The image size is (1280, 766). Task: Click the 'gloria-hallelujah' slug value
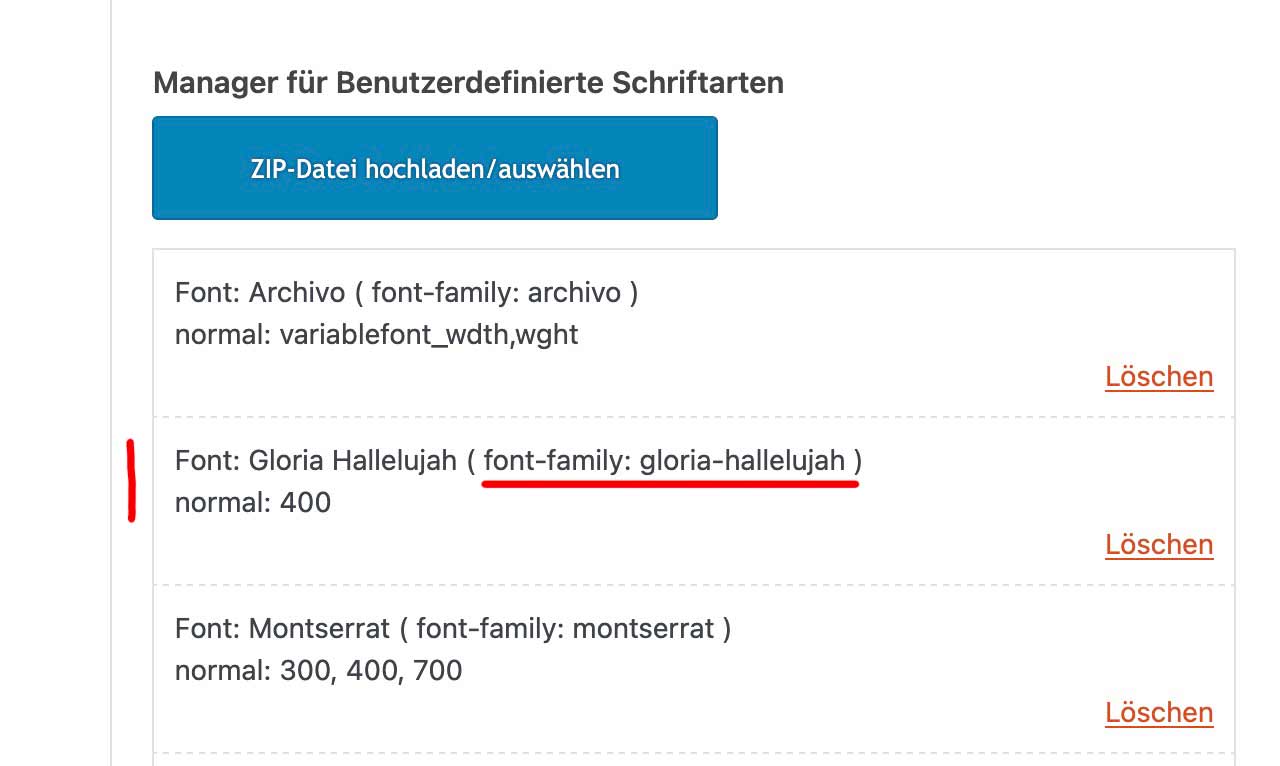point(743,461)
